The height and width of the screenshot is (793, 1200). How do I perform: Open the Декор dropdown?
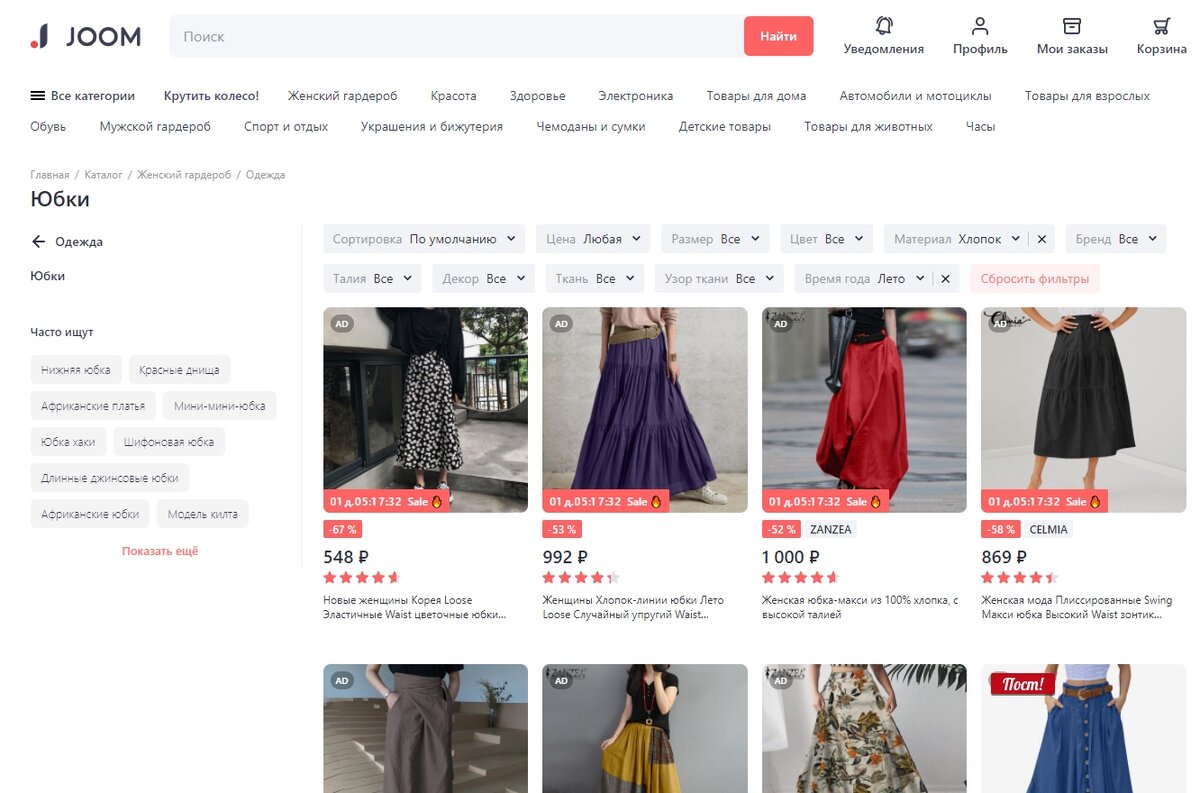pos(483,279)
